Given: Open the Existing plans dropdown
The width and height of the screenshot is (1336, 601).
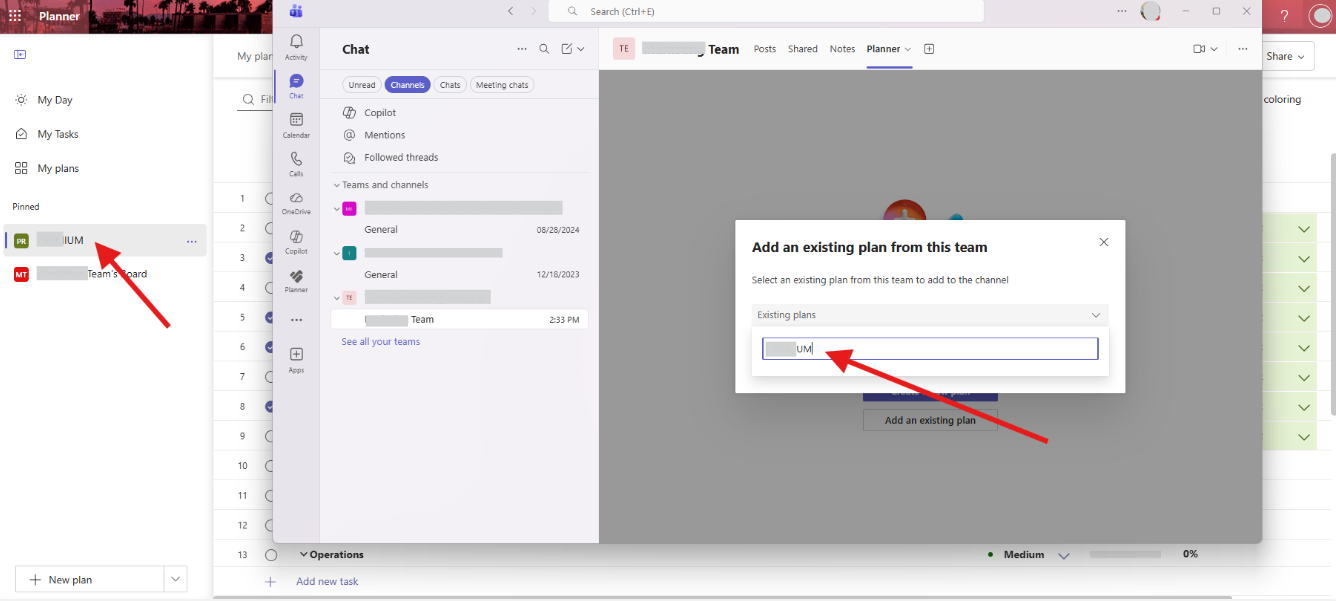Looking at the screenshot, I should click(930, 315).
